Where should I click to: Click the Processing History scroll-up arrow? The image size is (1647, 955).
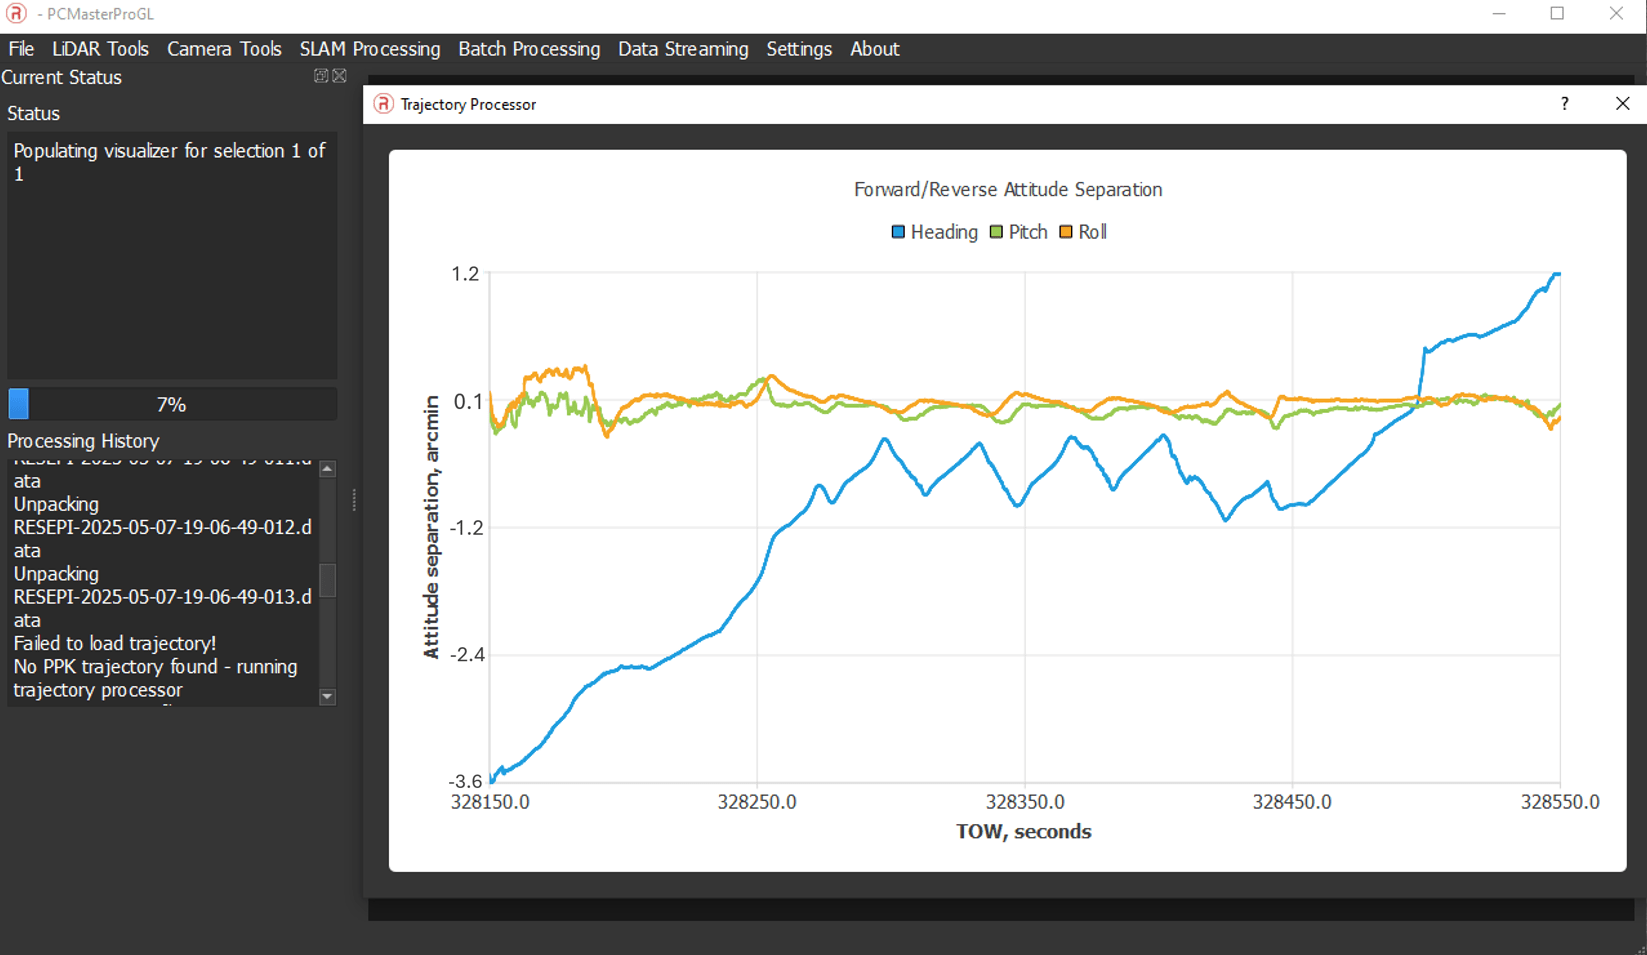click(x=327, y=466)
